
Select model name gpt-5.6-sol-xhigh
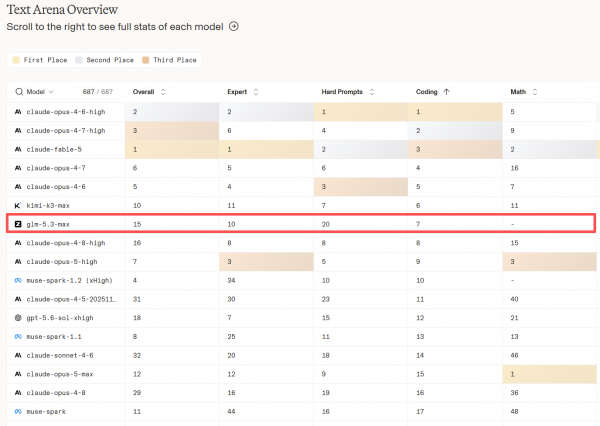click(x=60, y=318)
